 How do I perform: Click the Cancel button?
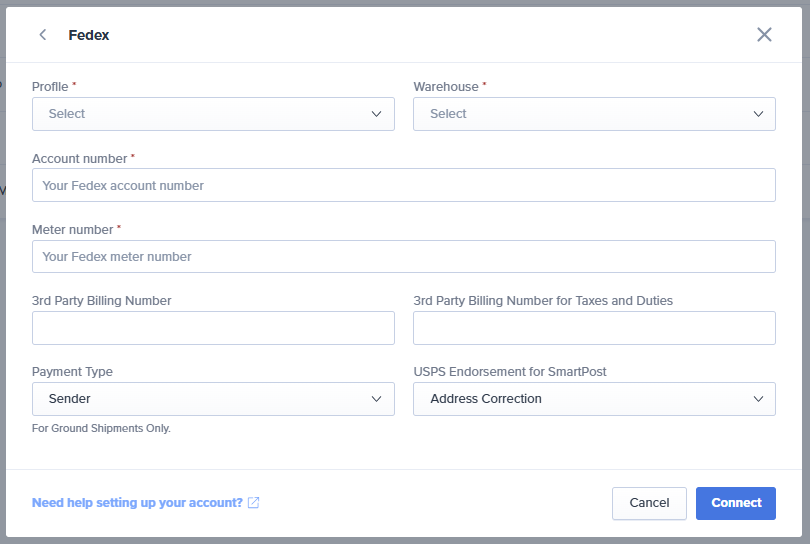649,503
